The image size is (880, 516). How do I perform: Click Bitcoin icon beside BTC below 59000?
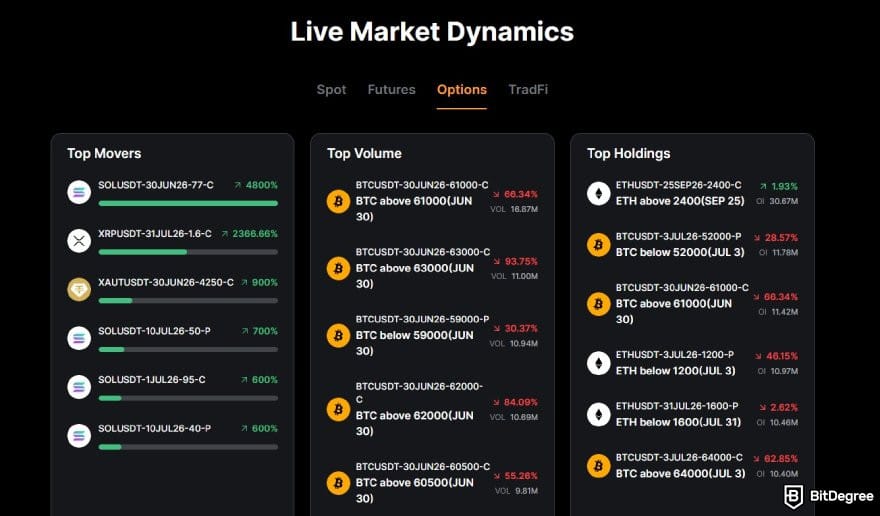[x=338, y=335]
